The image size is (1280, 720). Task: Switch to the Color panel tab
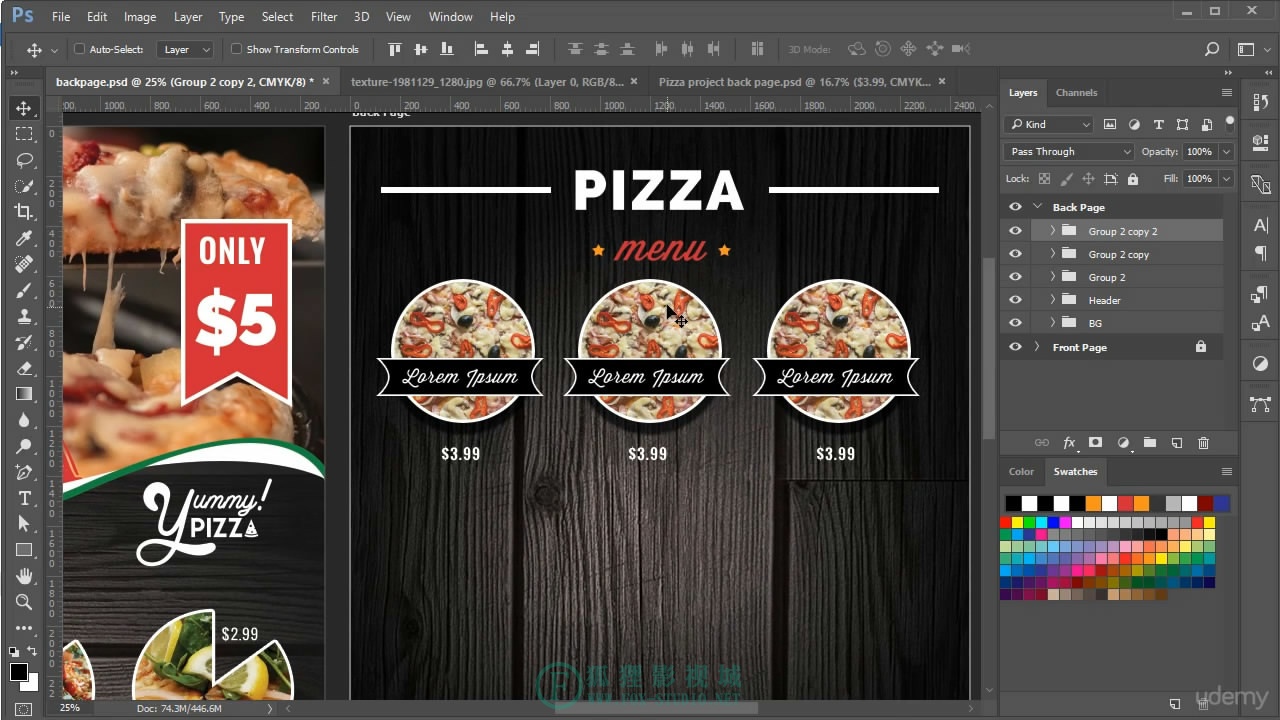pos(1021,472)
